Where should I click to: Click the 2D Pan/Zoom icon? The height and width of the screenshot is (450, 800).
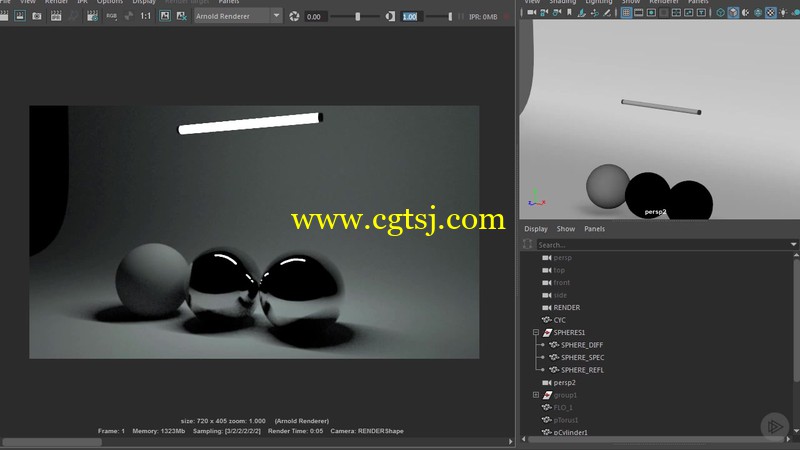coord(594,13)
